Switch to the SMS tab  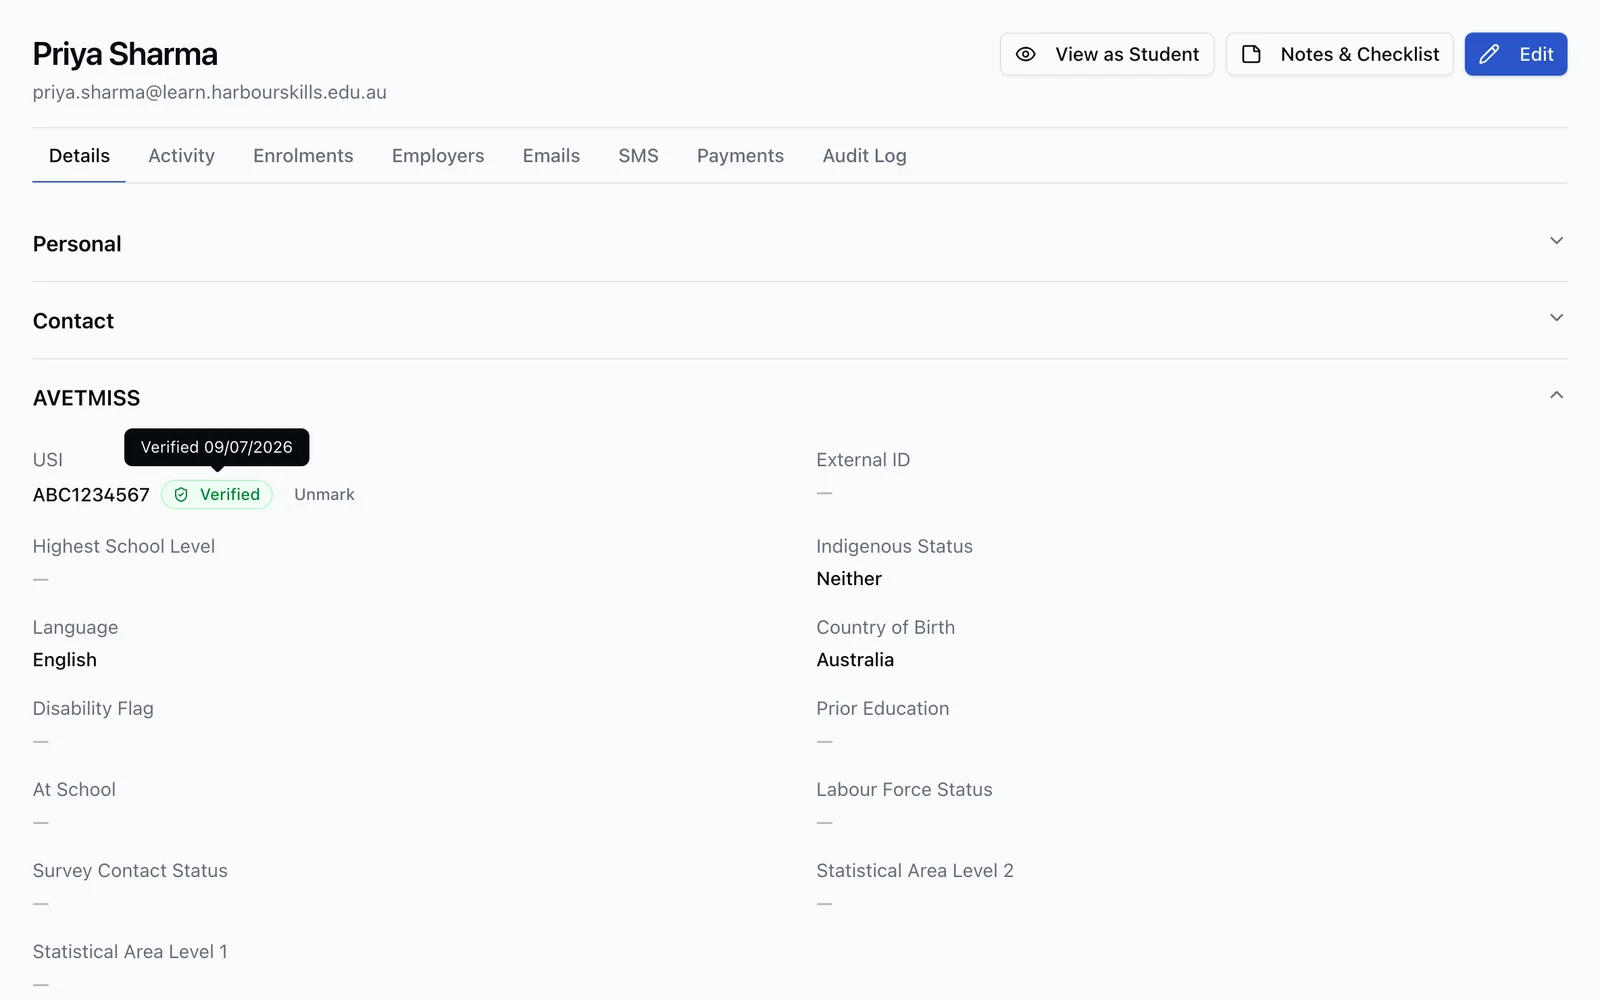(638, 156)
